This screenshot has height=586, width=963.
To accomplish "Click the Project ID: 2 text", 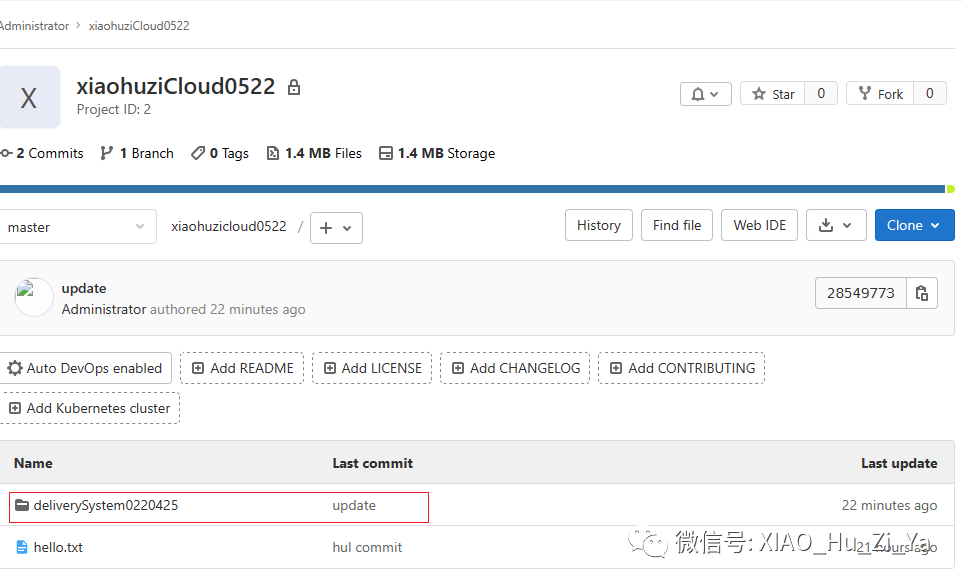I will [114, 109].
